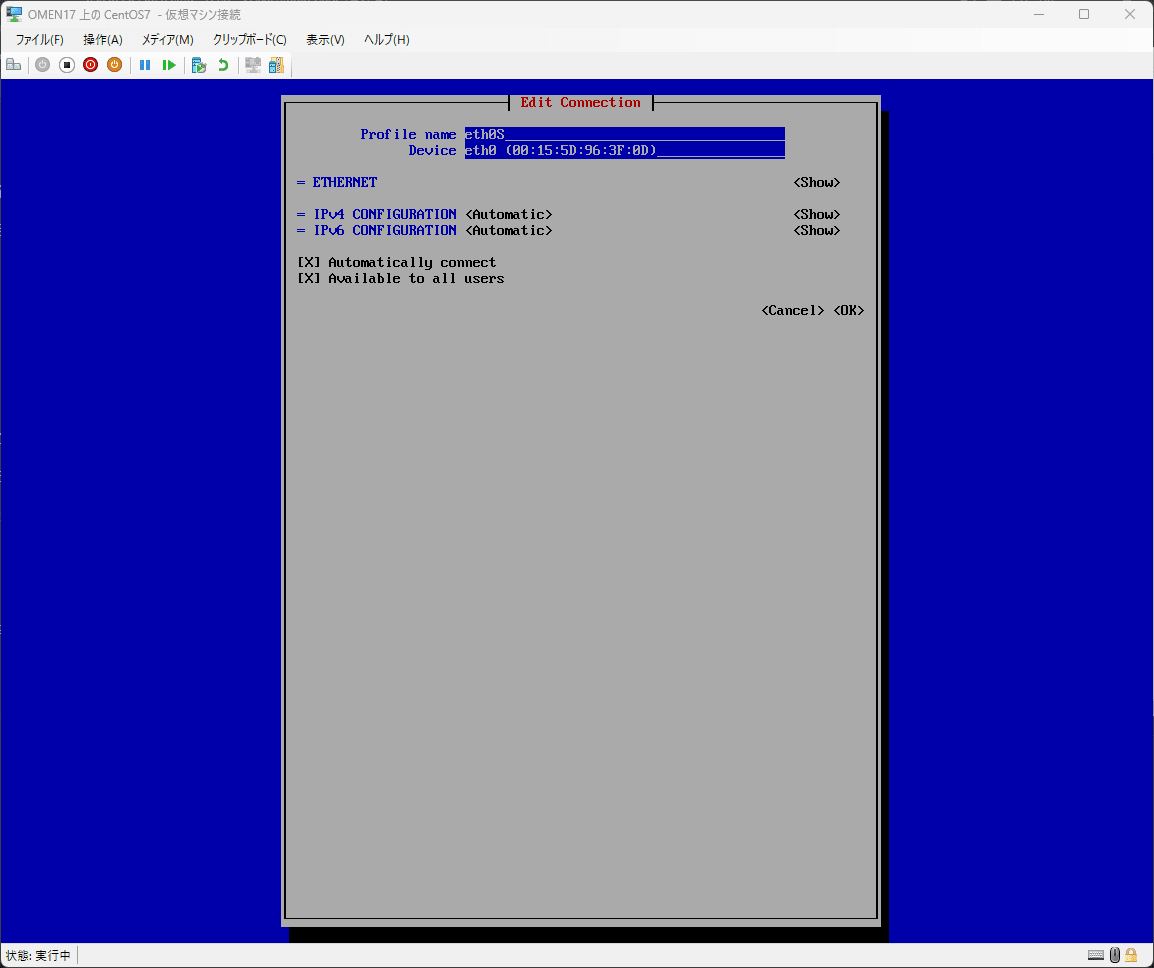Click the Profile name label

click(x=408, y=135)
